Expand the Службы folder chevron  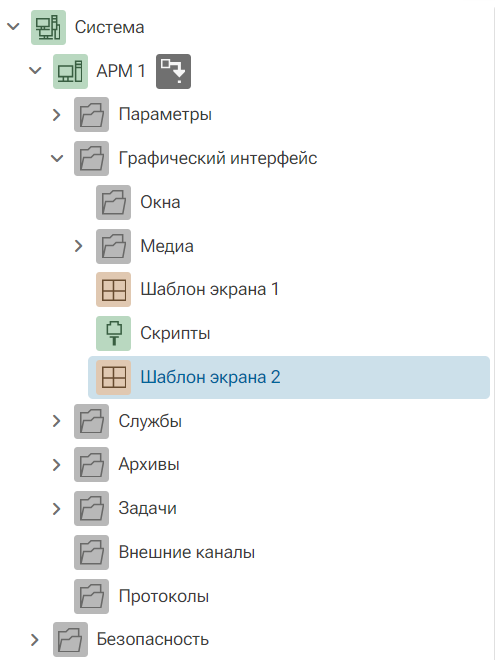coord(56,421)
